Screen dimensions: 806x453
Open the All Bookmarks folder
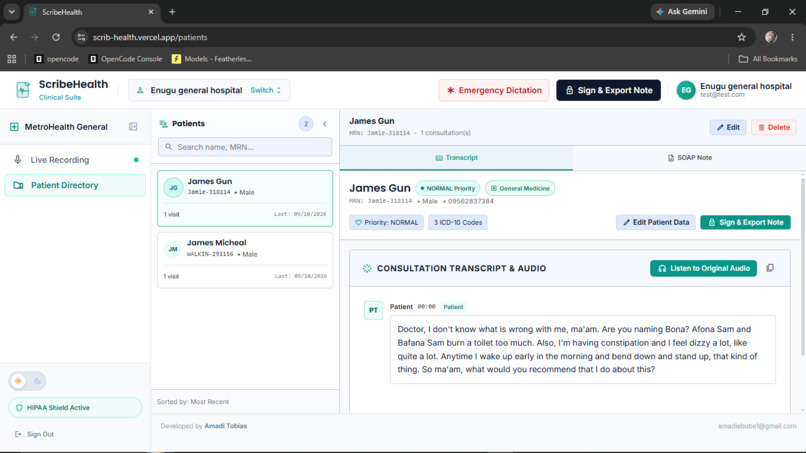point(767,59)
